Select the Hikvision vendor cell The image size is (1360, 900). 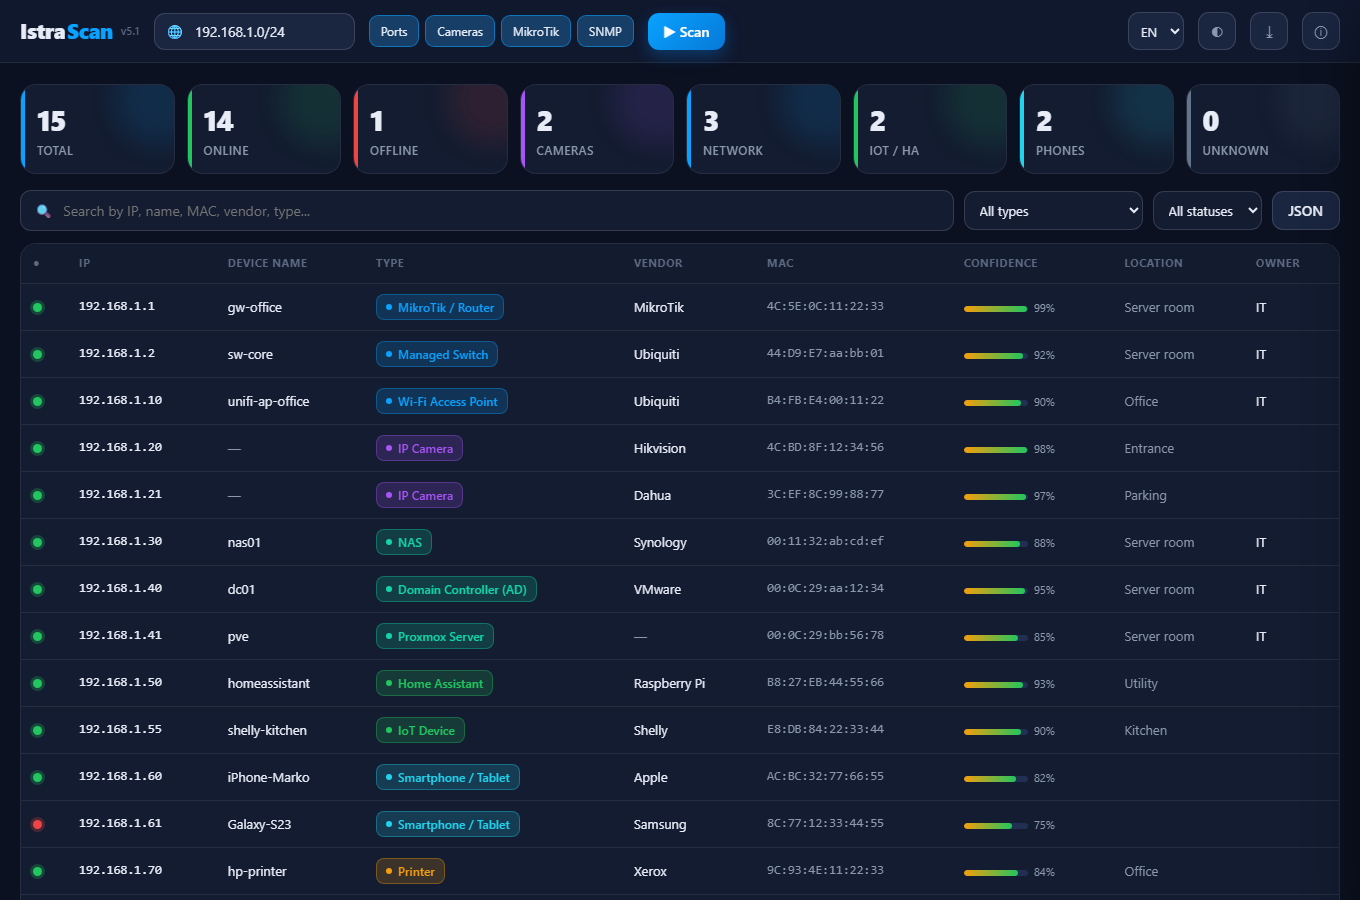tap(660, 449)
